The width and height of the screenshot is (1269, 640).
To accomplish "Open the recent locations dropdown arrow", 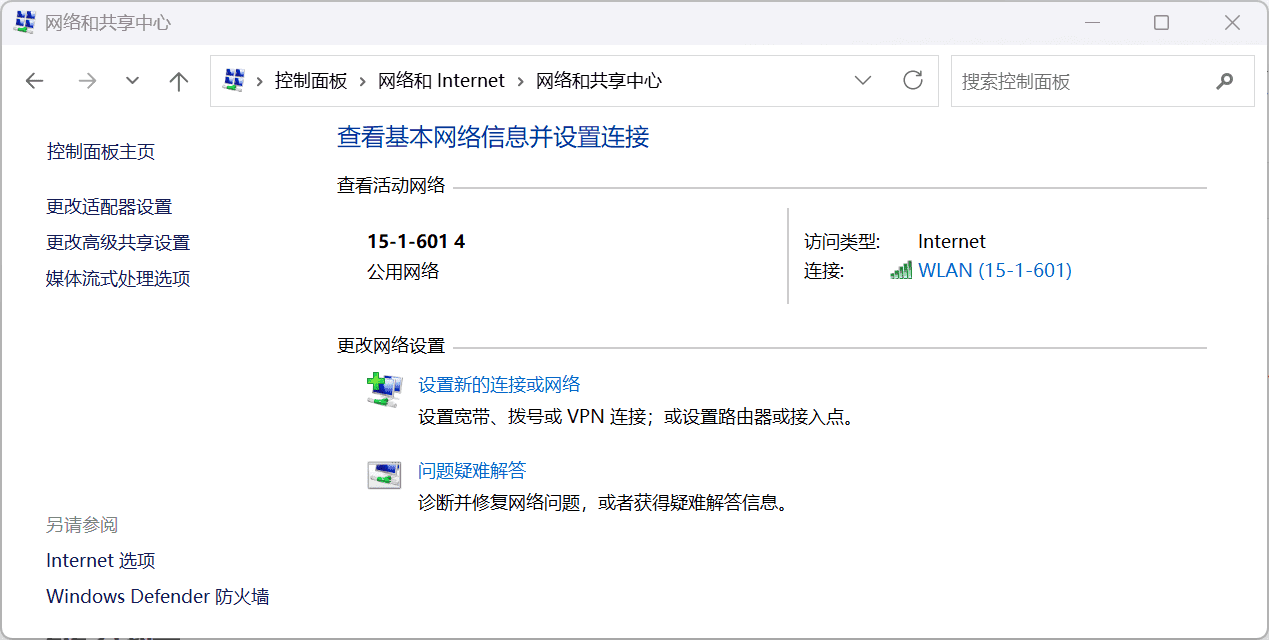I will (x=132, y=81).
